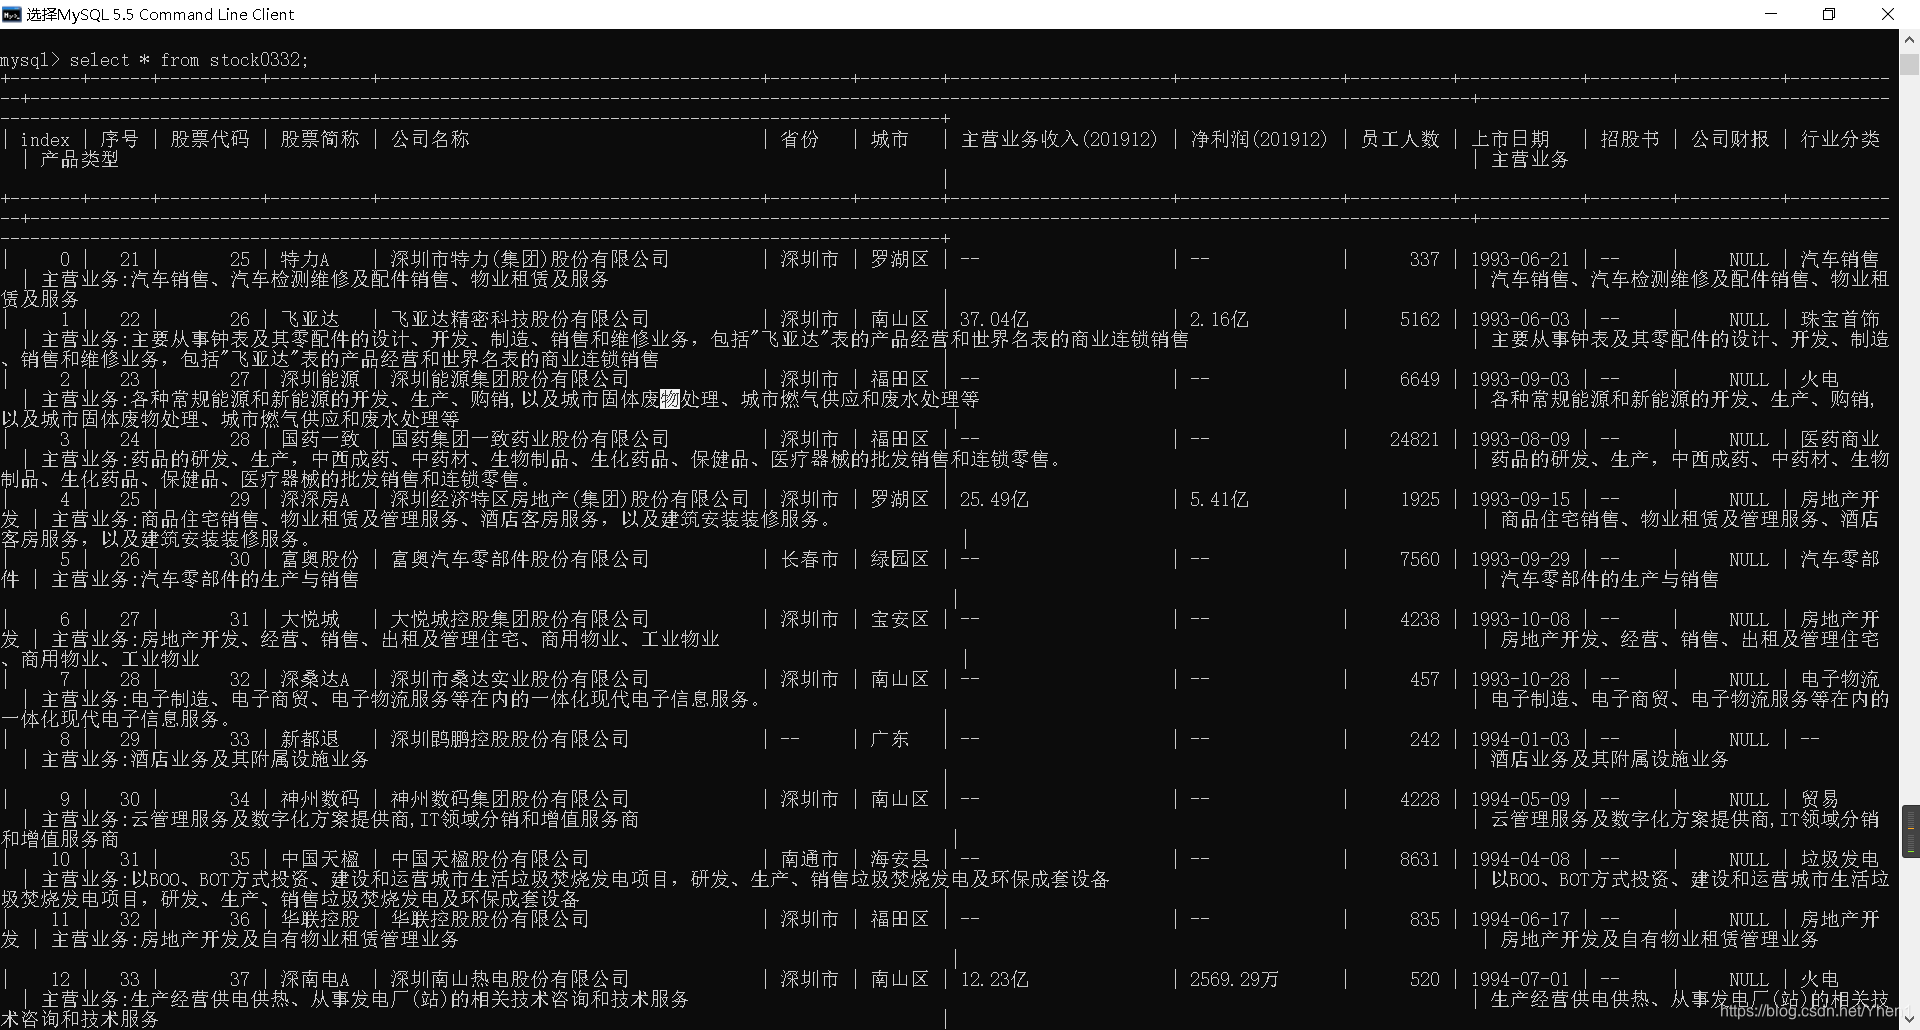Click the city value '绿园区'
This screenshot has width=1920, height=1030.
pos(899,559)
